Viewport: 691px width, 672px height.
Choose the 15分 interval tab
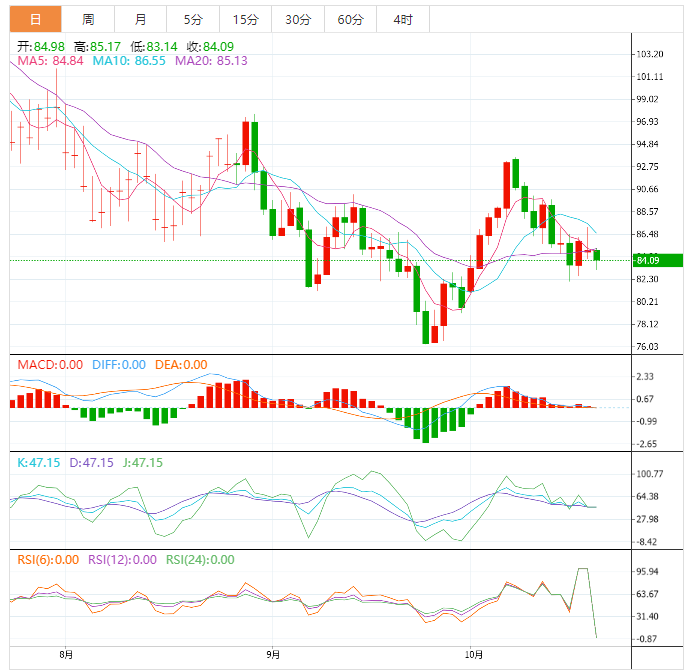244,19
